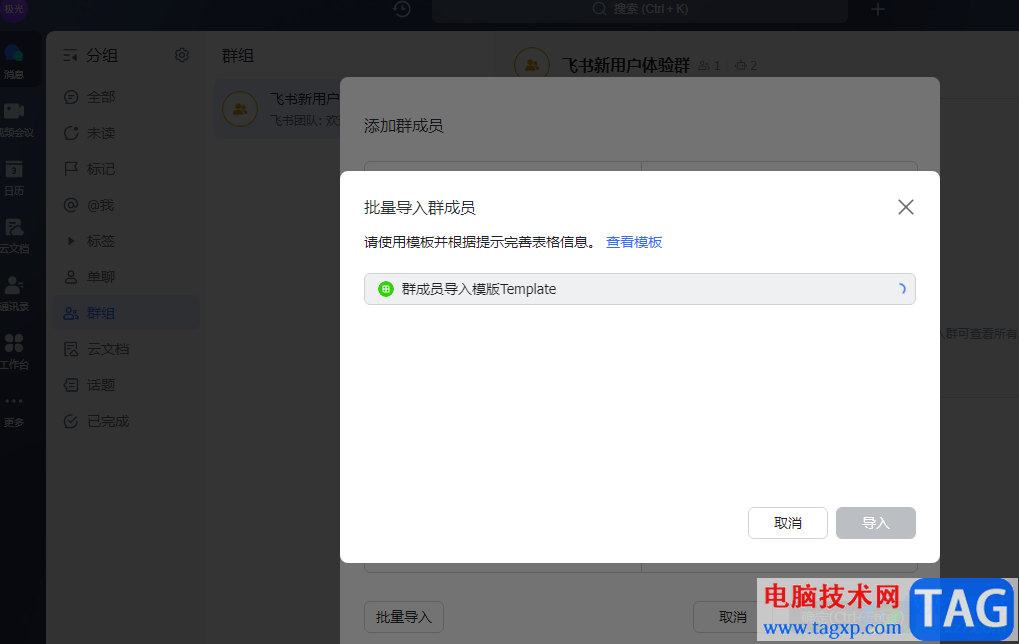Collapse the 分组 panel icon

[x=70, y=56]
